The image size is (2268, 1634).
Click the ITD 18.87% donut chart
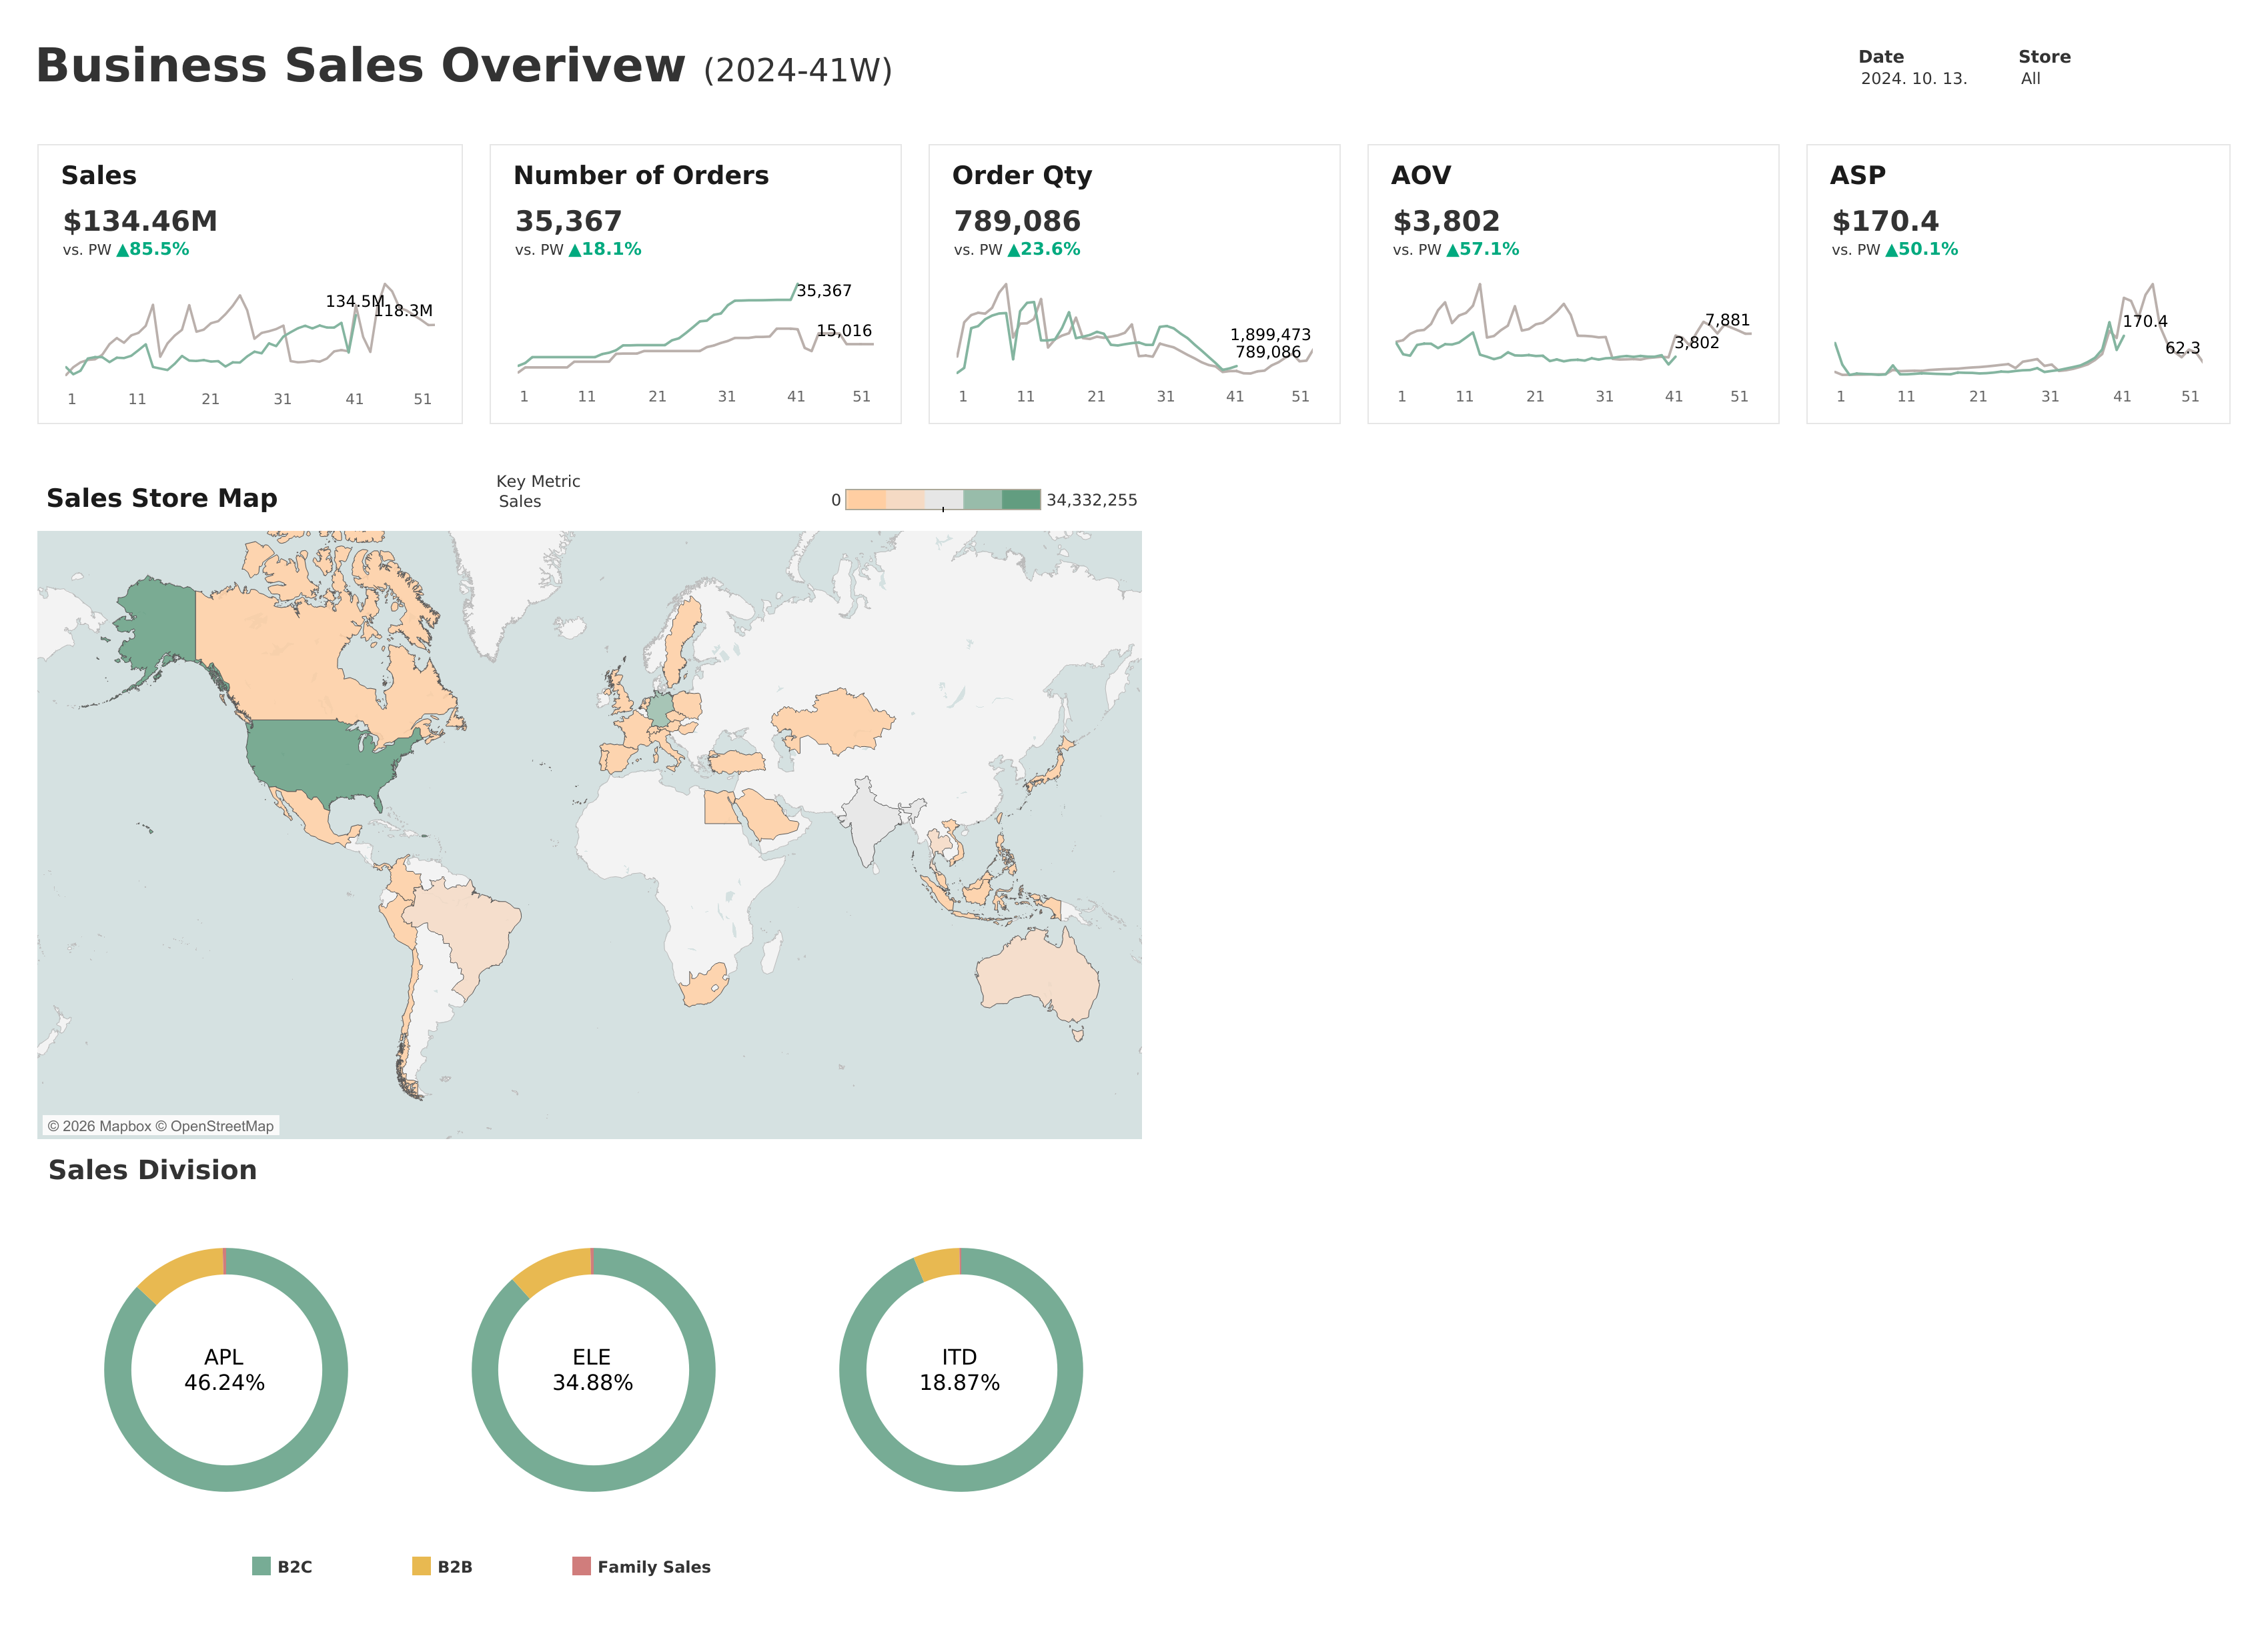point(961,1370)
